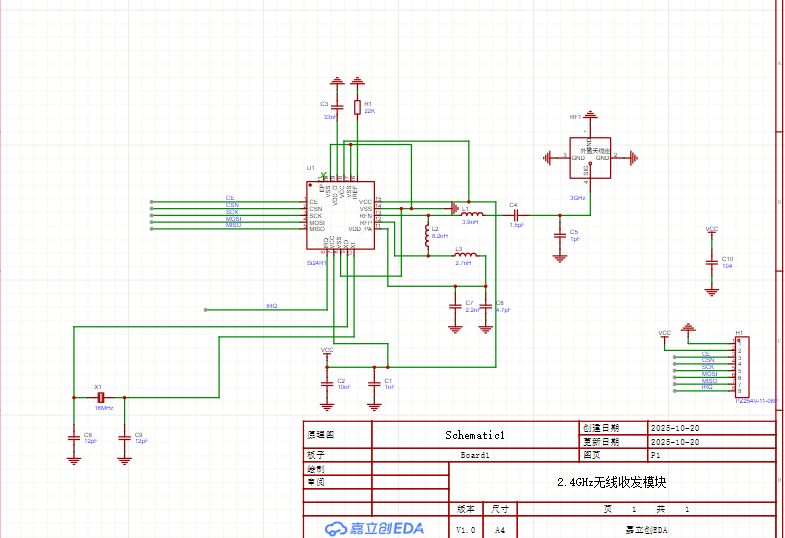Click the V1.0 version cell
785x538 pixels.
[x=466, y=529]
